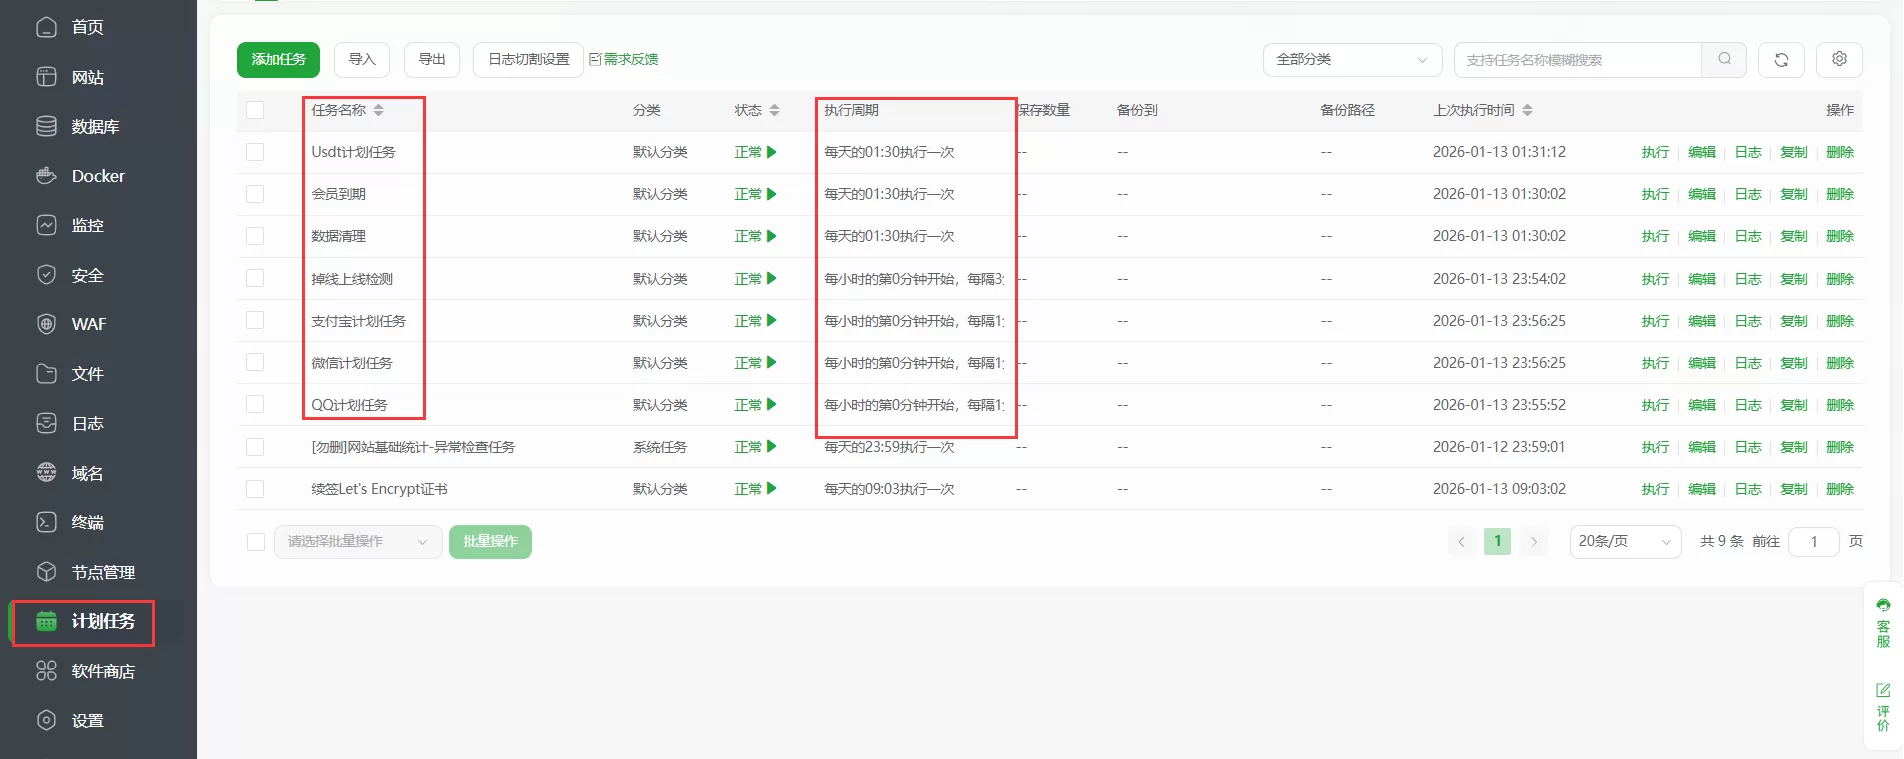Open 网站 website sidebar icon

pos(46,77)
